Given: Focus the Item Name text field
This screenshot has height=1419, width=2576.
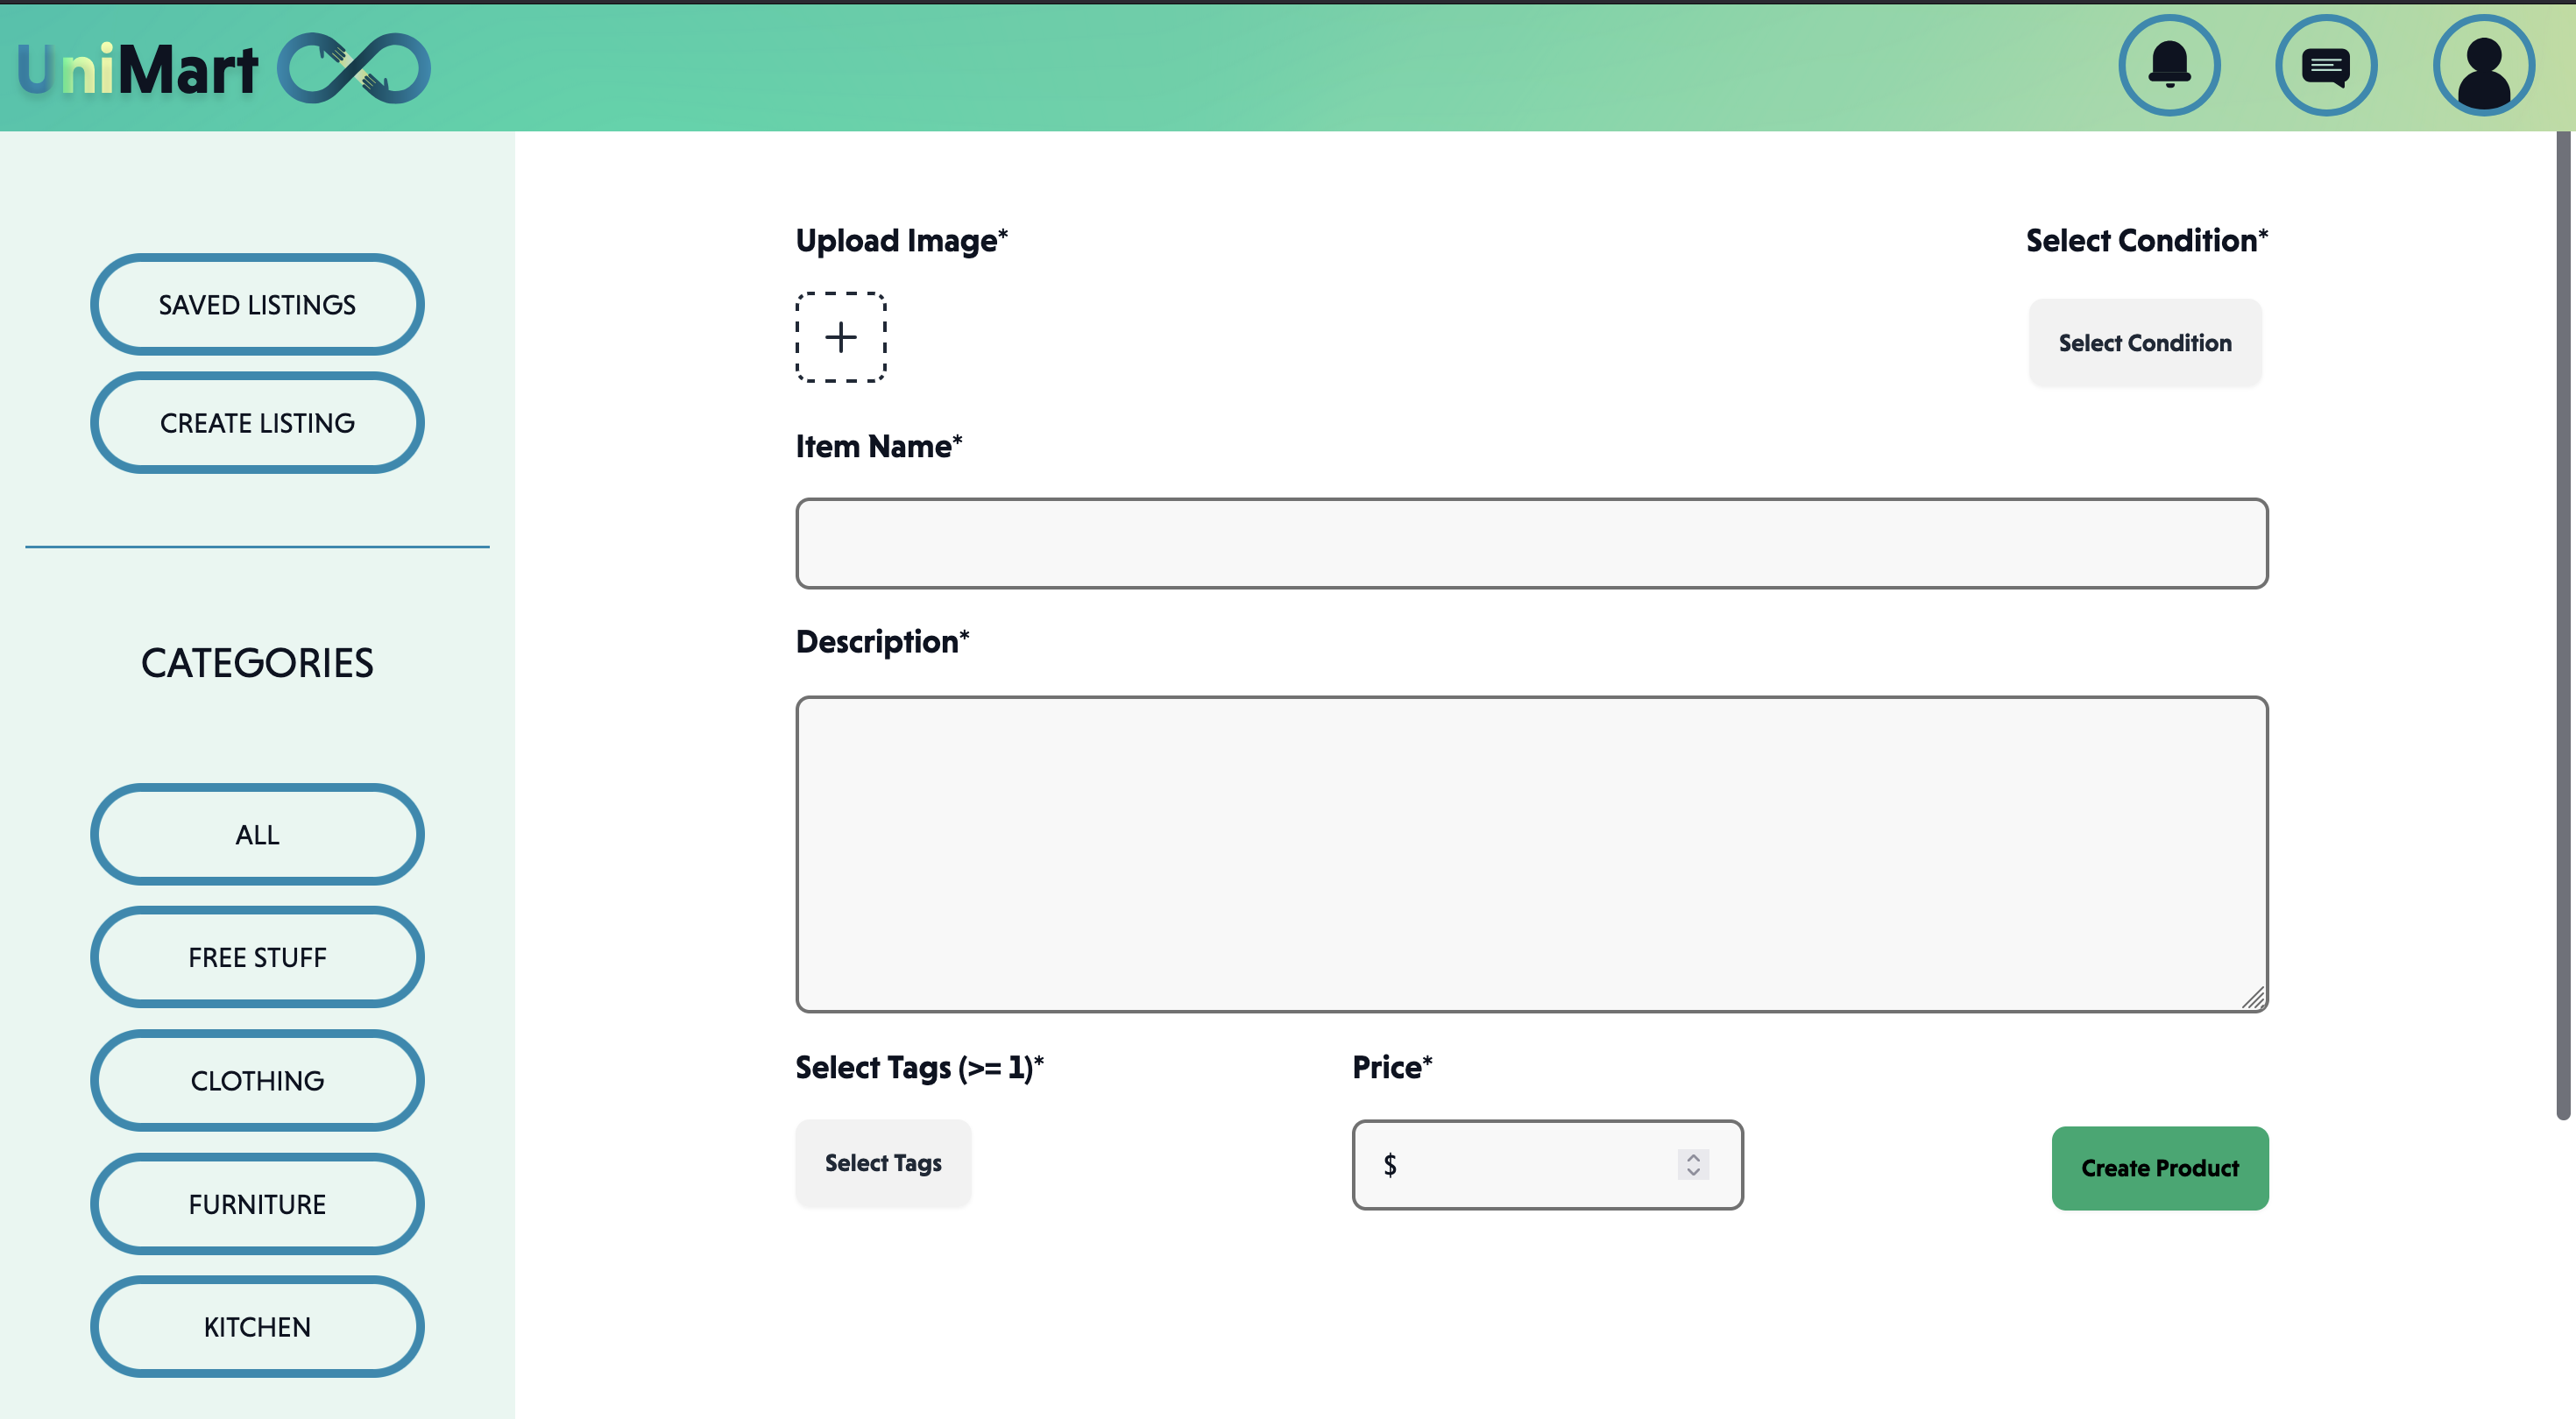Looking at the screenshot, I should tap(1531, 543).
